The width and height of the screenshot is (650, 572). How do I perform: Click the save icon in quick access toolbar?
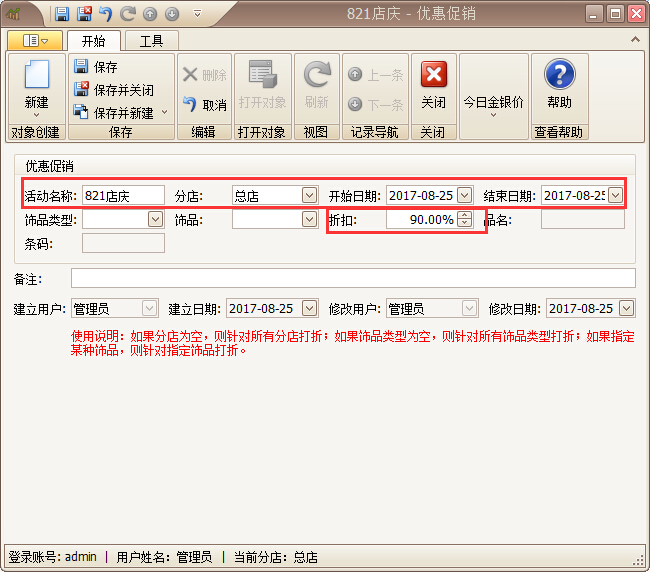(62, 14)
